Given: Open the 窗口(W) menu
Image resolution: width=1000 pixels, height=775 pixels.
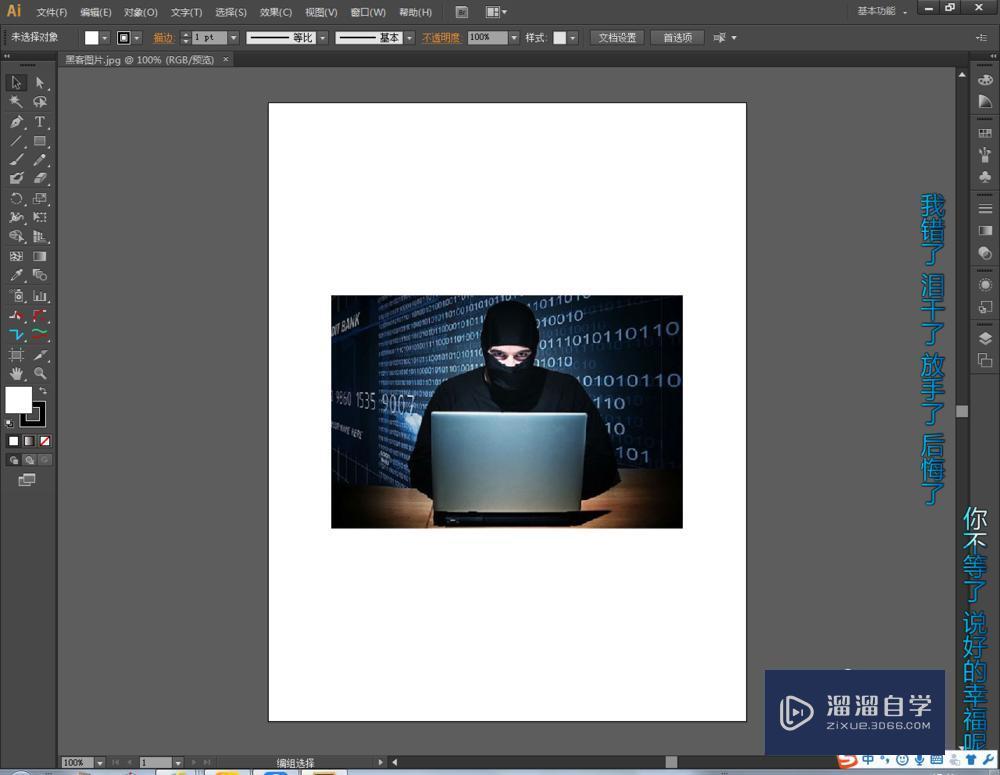Looking at the screenshot, I should (x=368, y=12).
